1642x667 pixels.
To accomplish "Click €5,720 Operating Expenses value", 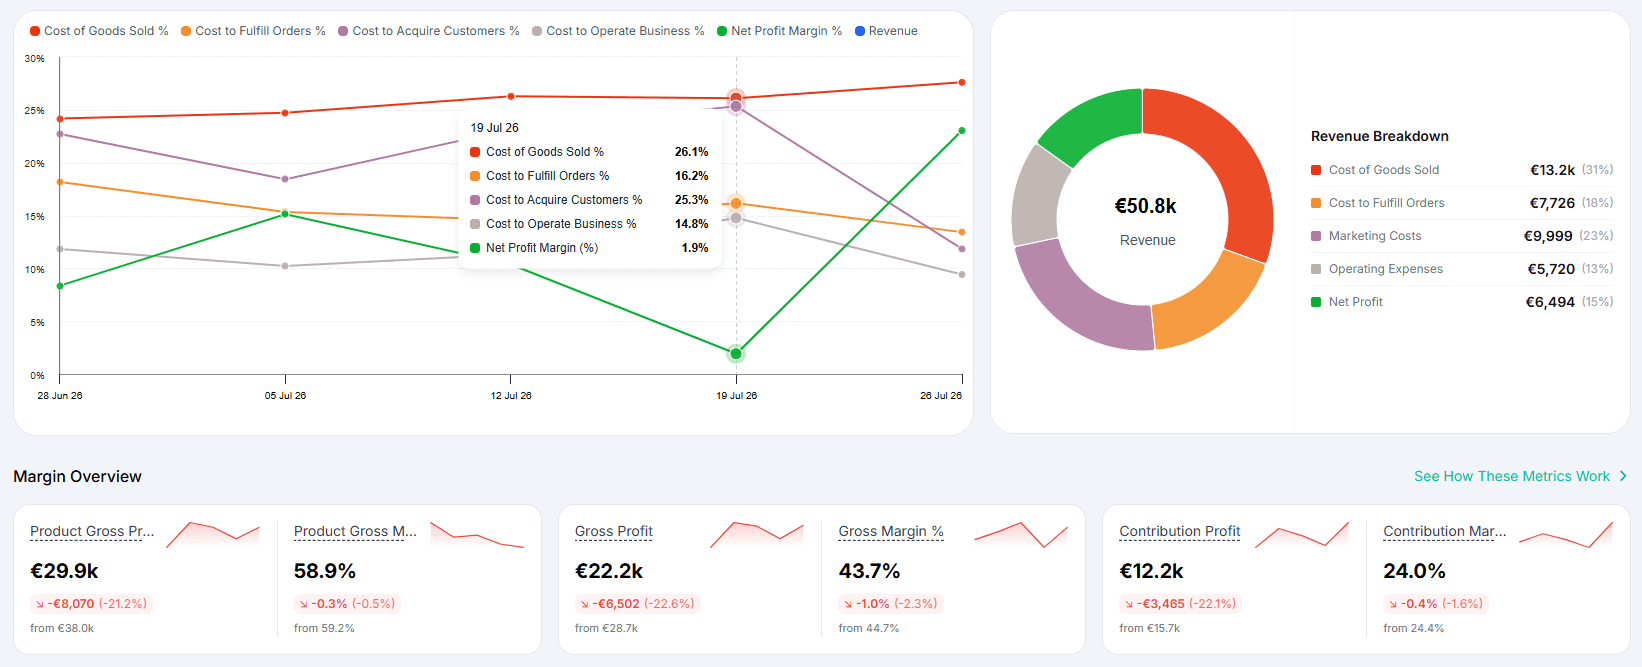I will point(1551,269).
